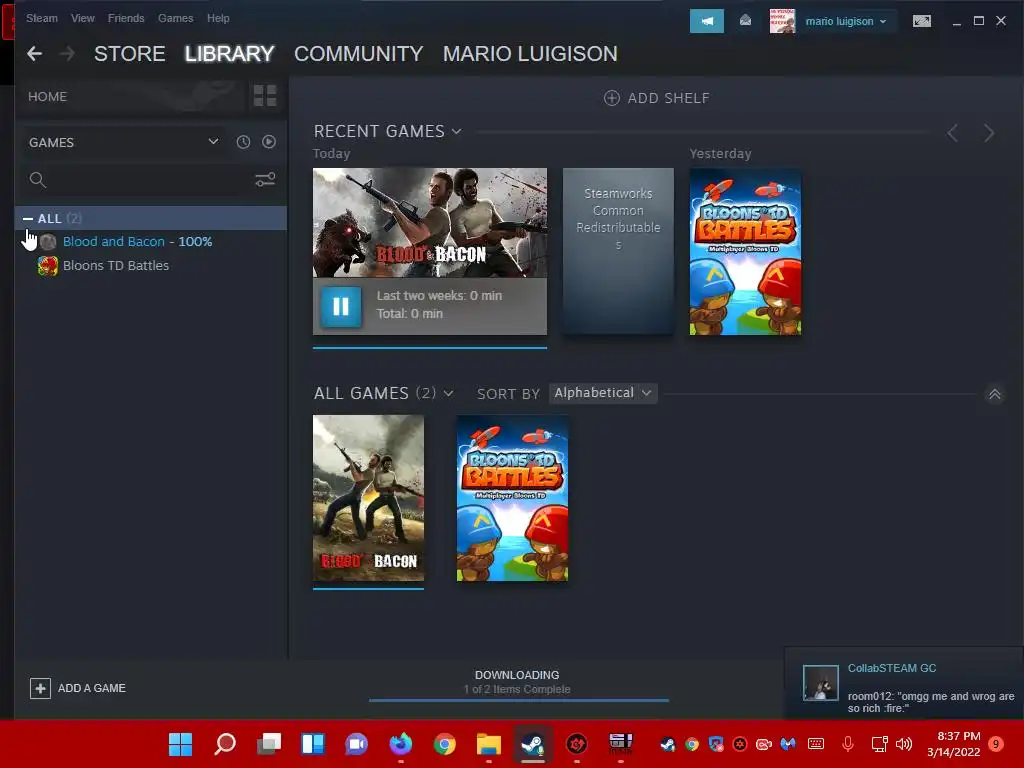The width and height of the screenshot is (1024, 768).
Task: Go back using the left arrow
Action: coord(35,54)
